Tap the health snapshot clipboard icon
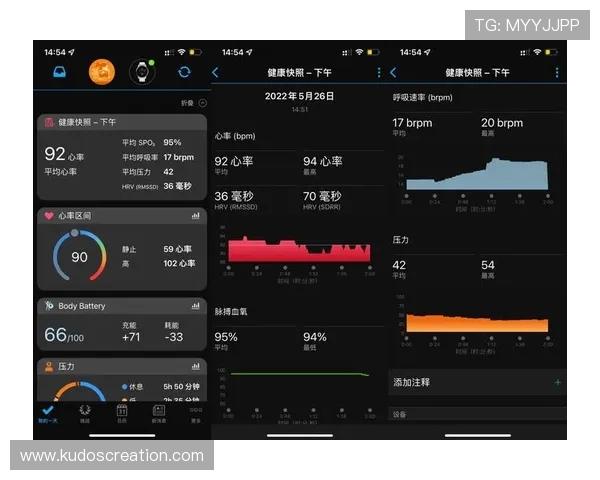 pyautogui.click(x=49, y=122)
